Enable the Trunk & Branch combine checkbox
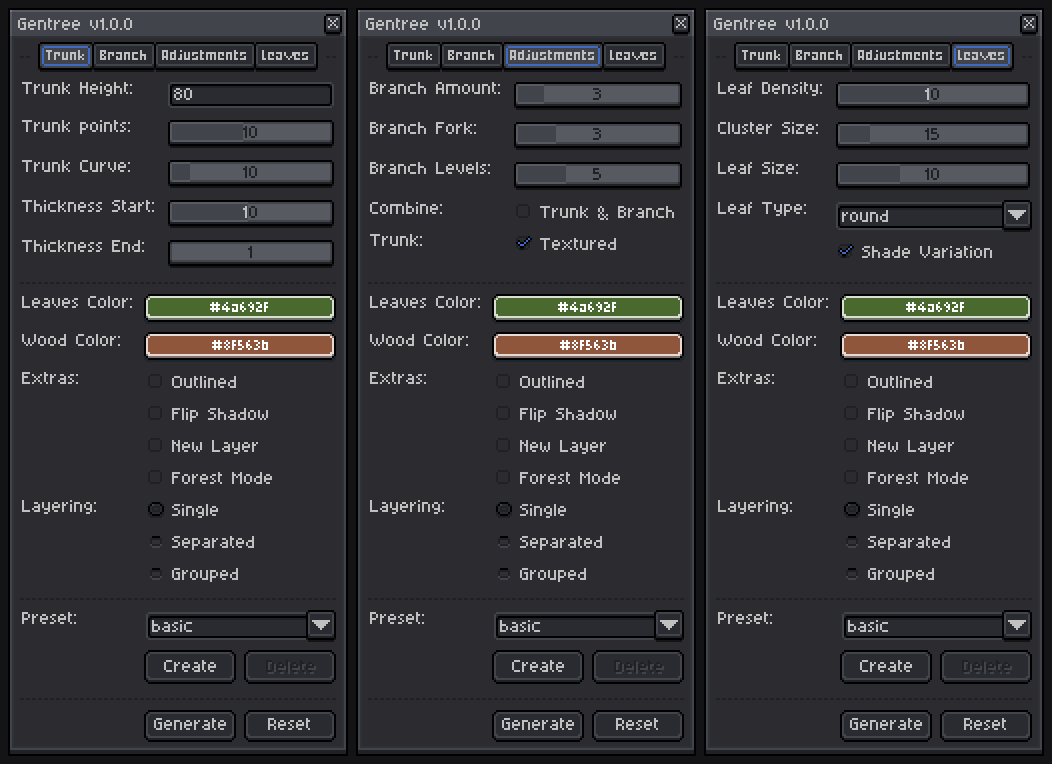Screen dimensions: 1052x764 [523, 211]
